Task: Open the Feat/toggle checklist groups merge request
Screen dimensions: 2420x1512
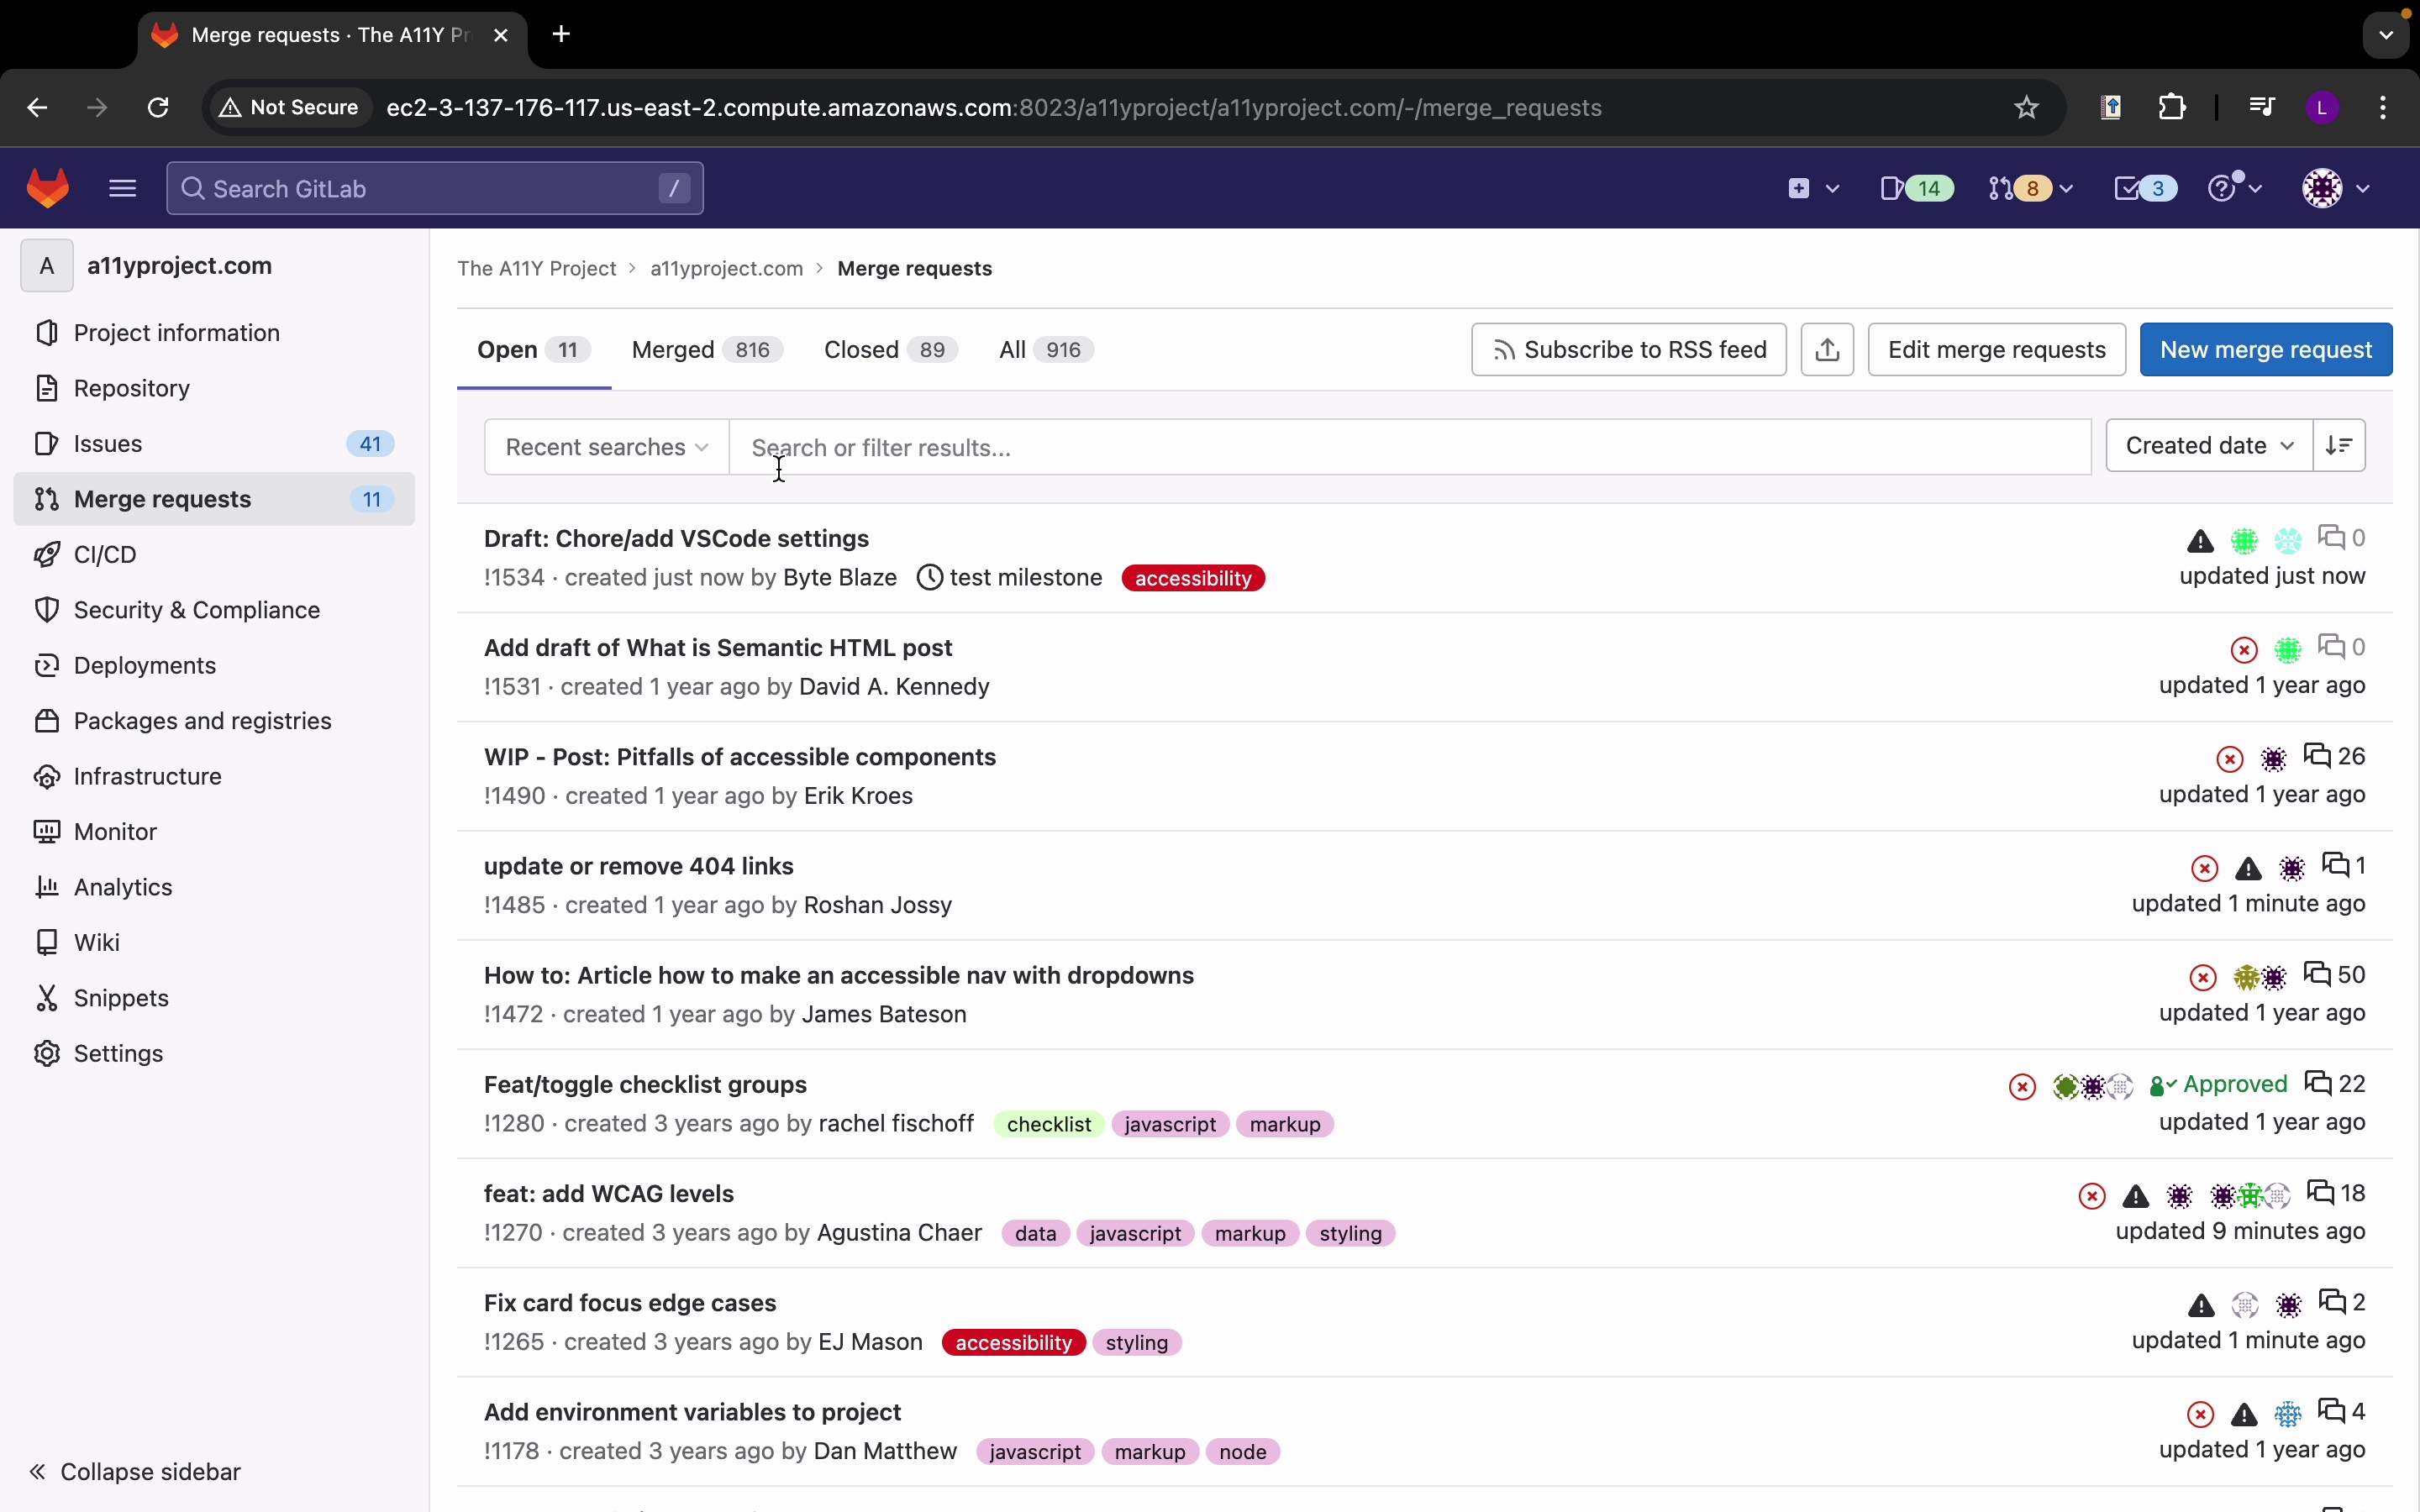Action: (645, 1084)
